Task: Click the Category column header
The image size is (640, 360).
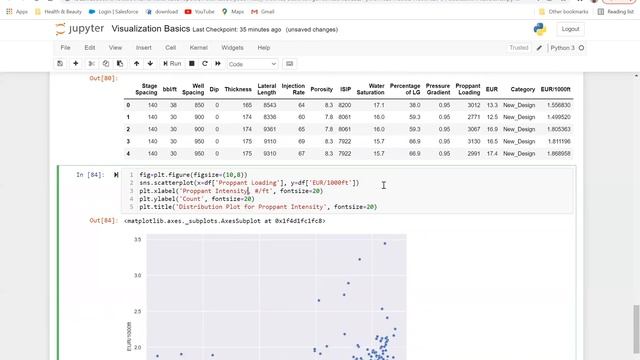Action: [x=522, y=89]
